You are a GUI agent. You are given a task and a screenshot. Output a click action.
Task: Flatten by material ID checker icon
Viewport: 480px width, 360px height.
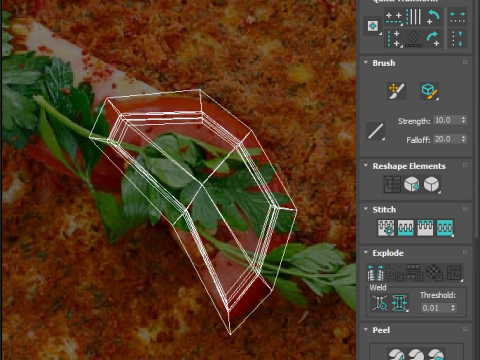point(434,273)
